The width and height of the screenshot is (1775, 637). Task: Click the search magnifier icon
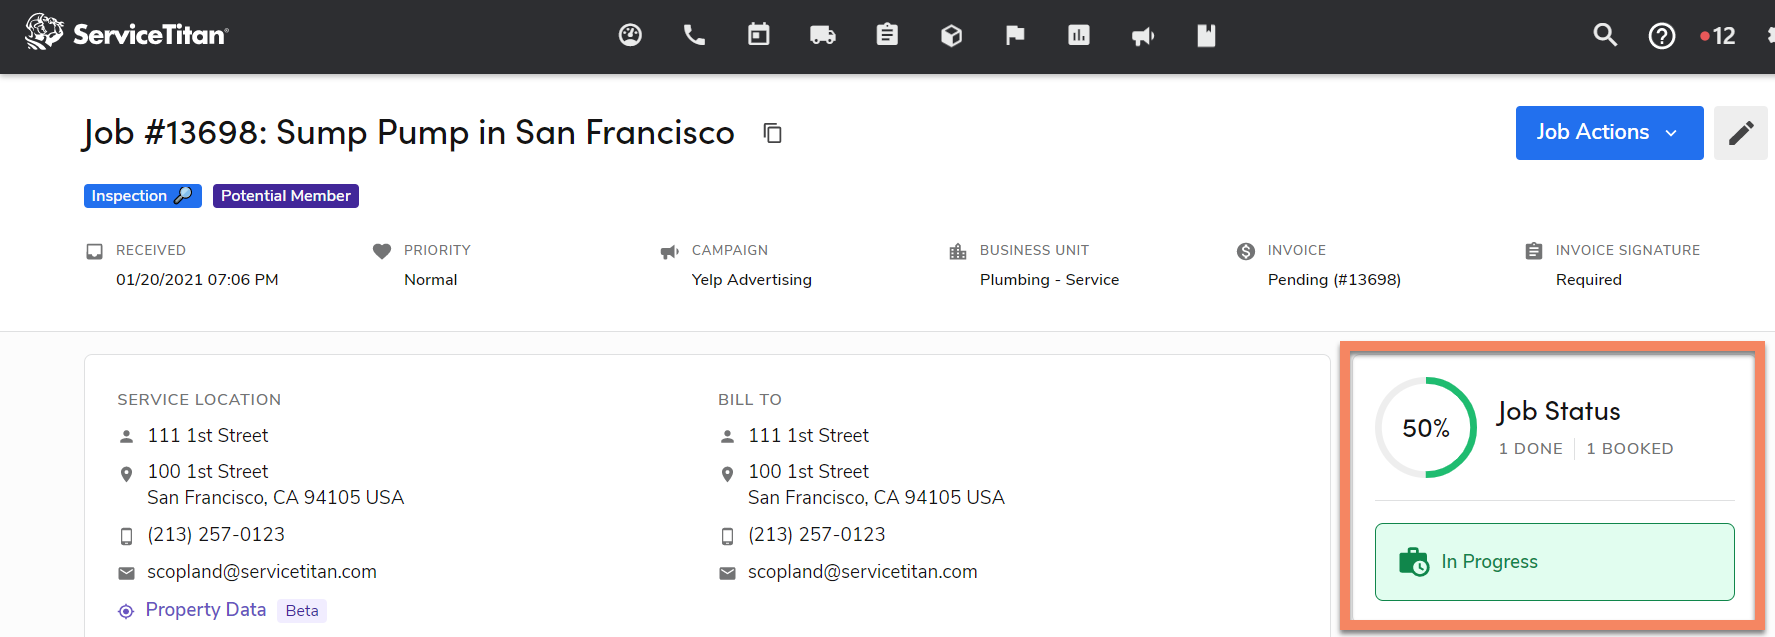(x=1605, y=36)
